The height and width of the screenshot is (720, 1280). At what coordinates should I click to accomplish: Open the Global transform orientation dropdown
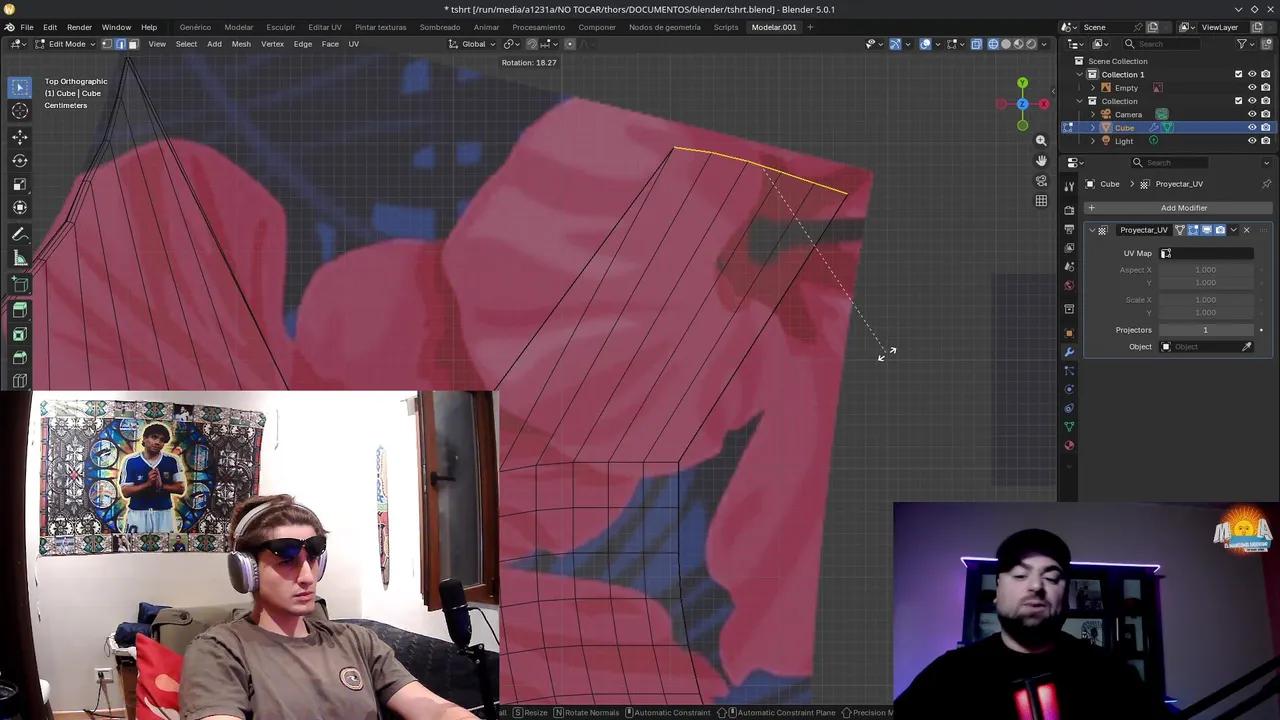point(473,44)
